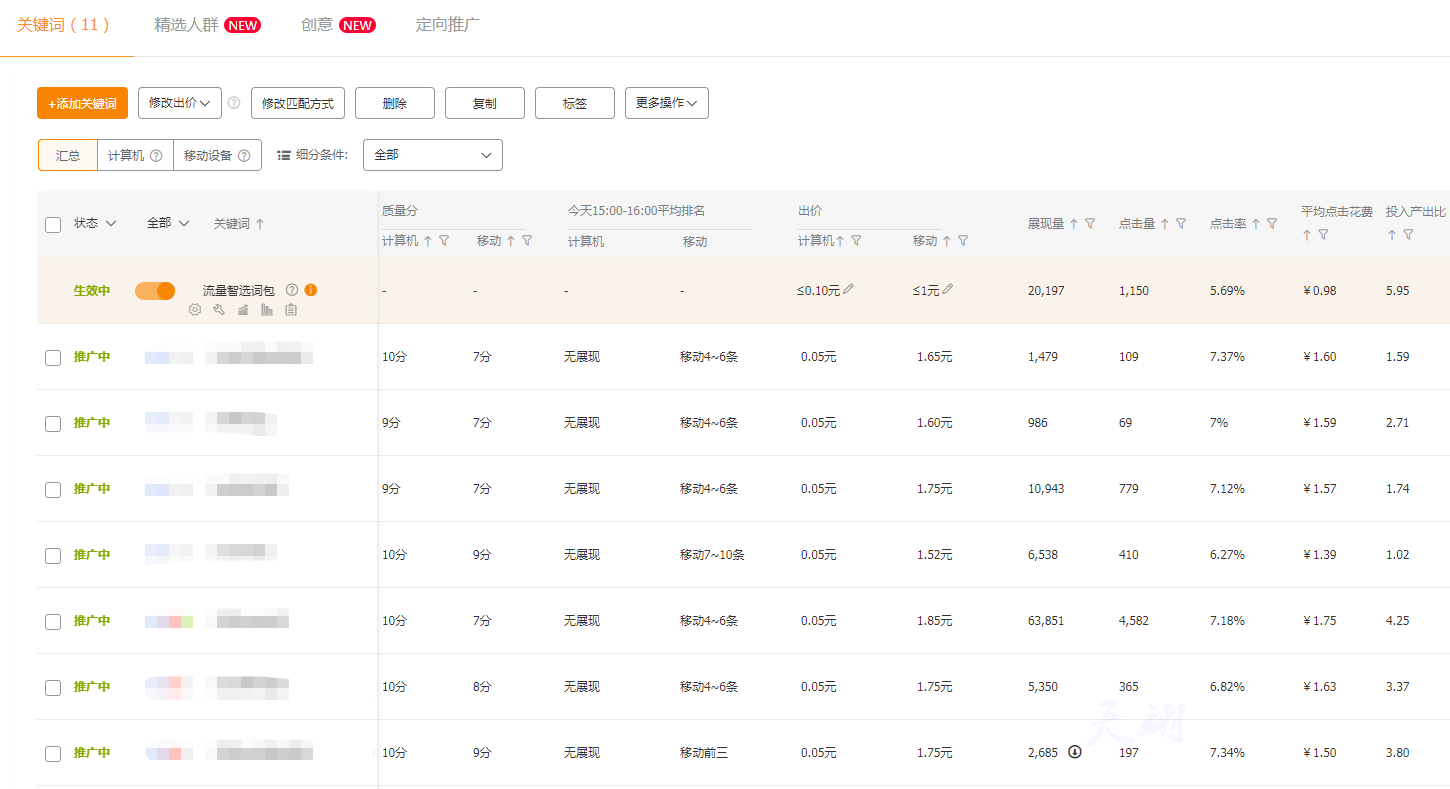This screenshot has height=789, width=1450.
Task: Expand 状态 header dropdown
Action: click(95, 224)
